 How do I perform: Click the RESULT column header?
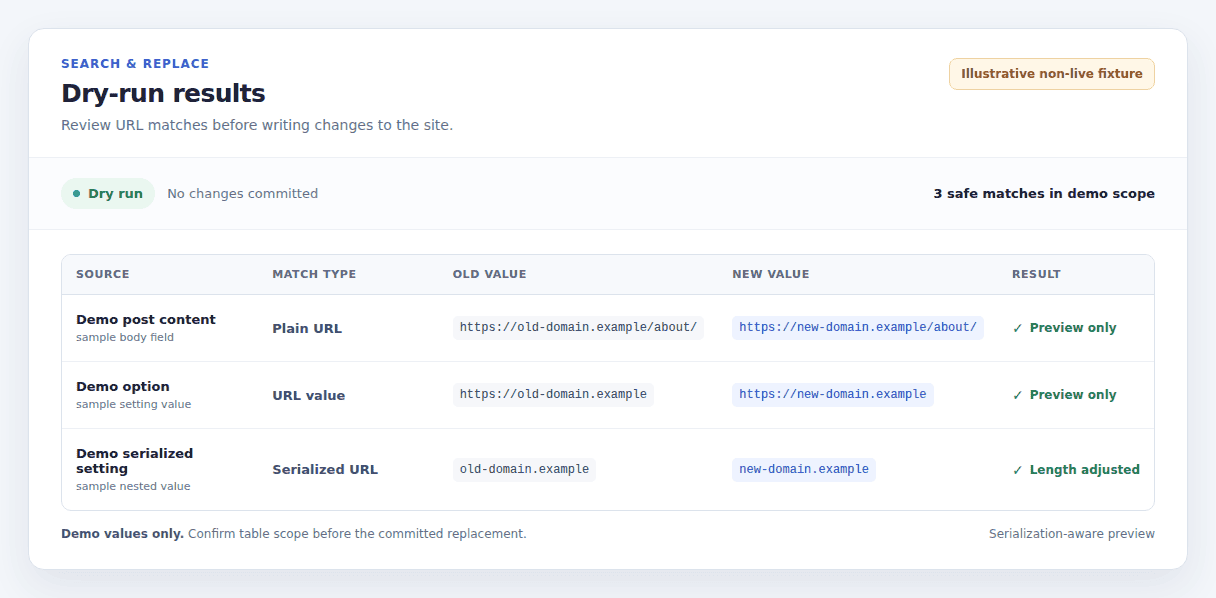point(1036,274)
